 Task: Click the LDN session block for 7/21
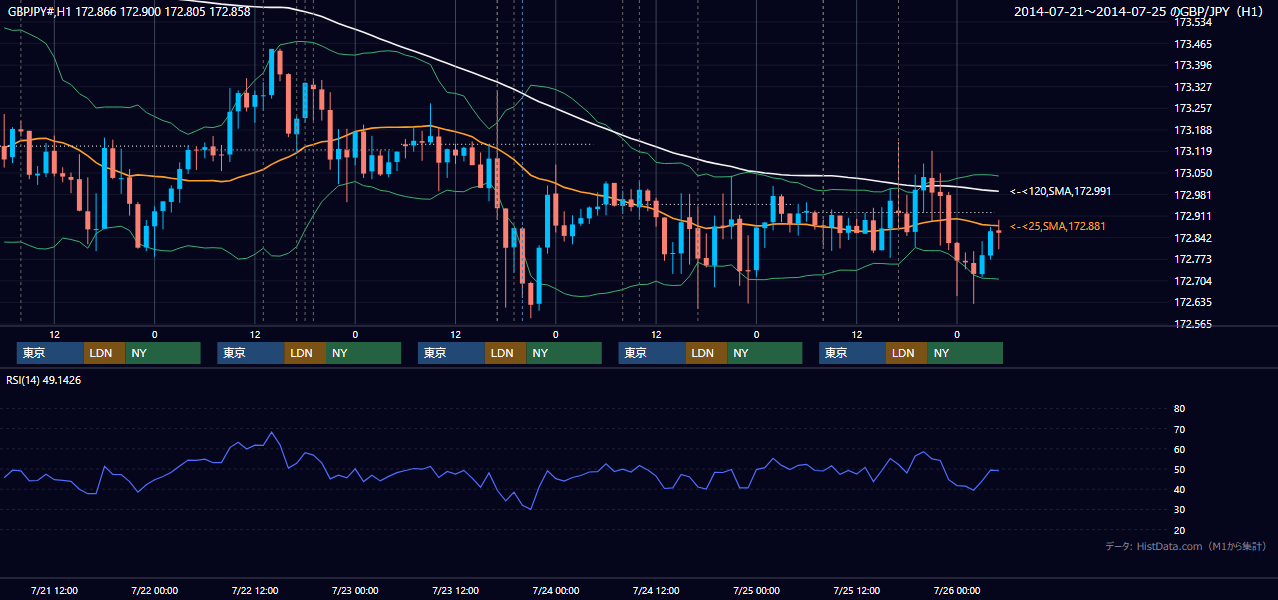point(104,353)
